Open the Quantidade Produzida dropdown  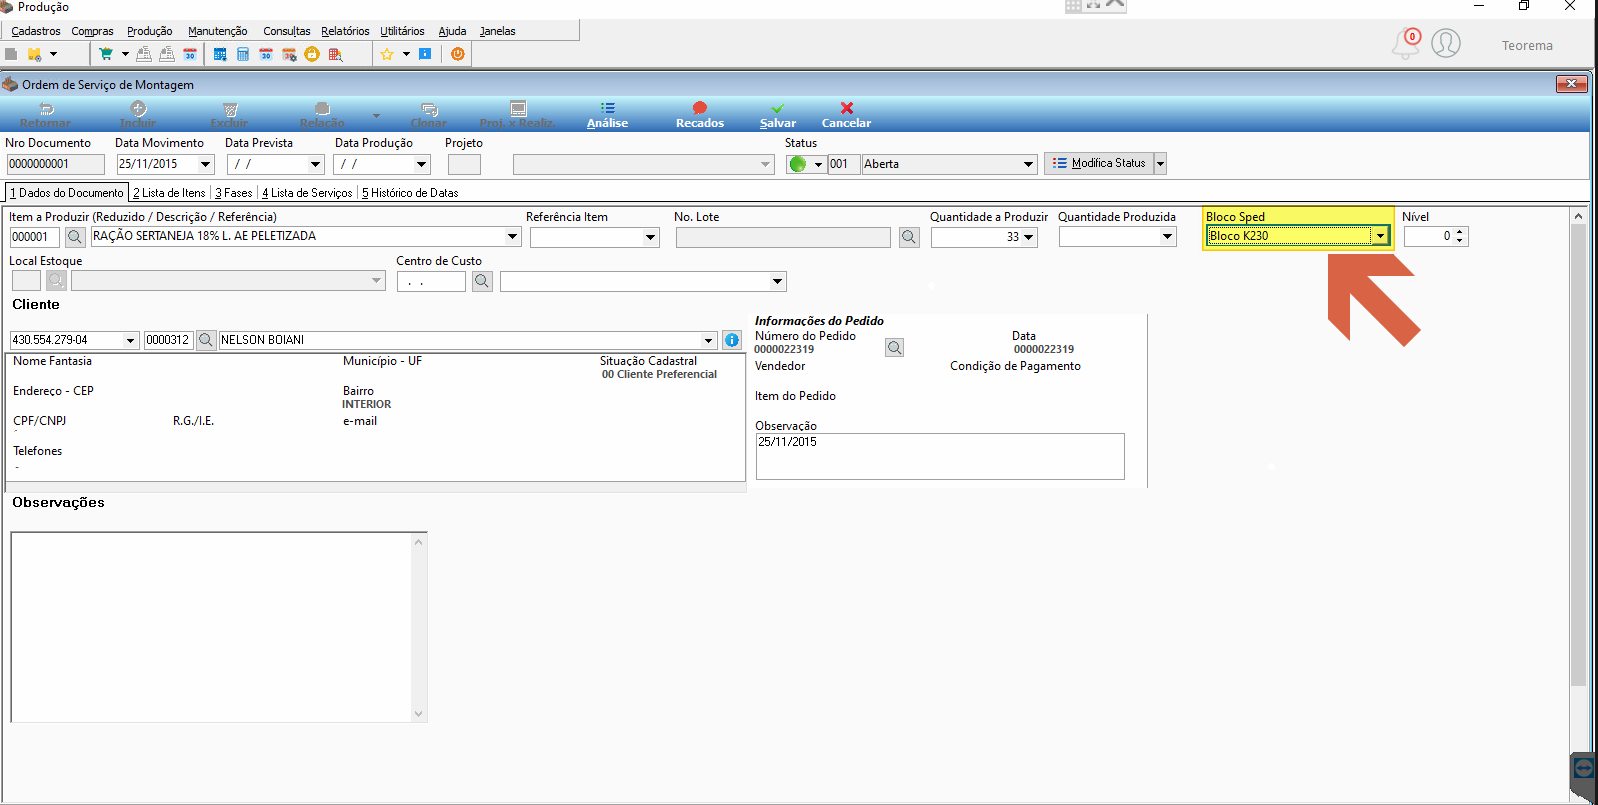coord(1167,237)
